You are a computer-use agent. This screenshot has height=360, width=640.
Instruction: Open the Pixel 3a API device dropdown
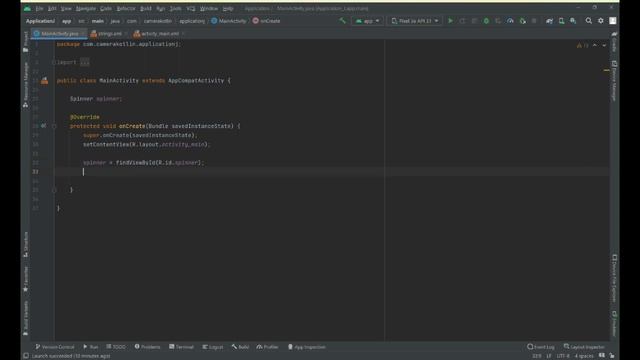(x=415, y=21)
